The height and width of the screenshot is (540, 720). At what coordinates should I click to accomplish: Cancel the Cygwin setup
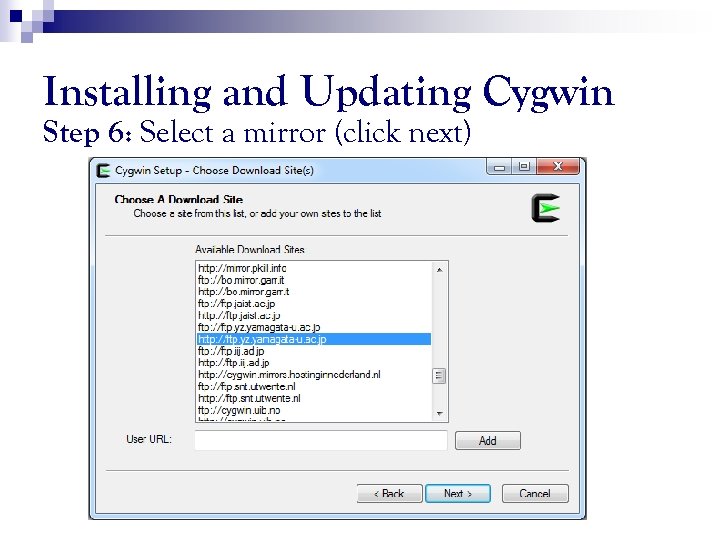535,494
